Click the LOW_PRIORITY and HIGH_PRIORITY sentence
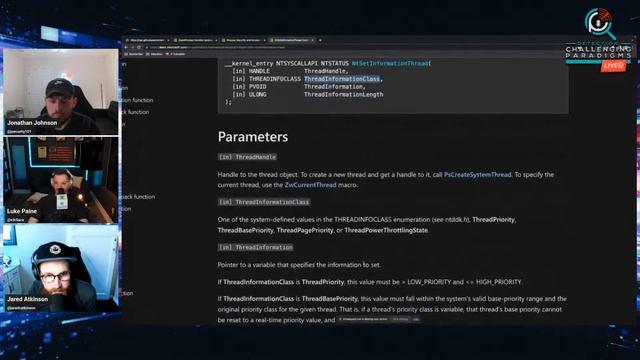Viewport: 640px width, 360px height. (370, 282)
